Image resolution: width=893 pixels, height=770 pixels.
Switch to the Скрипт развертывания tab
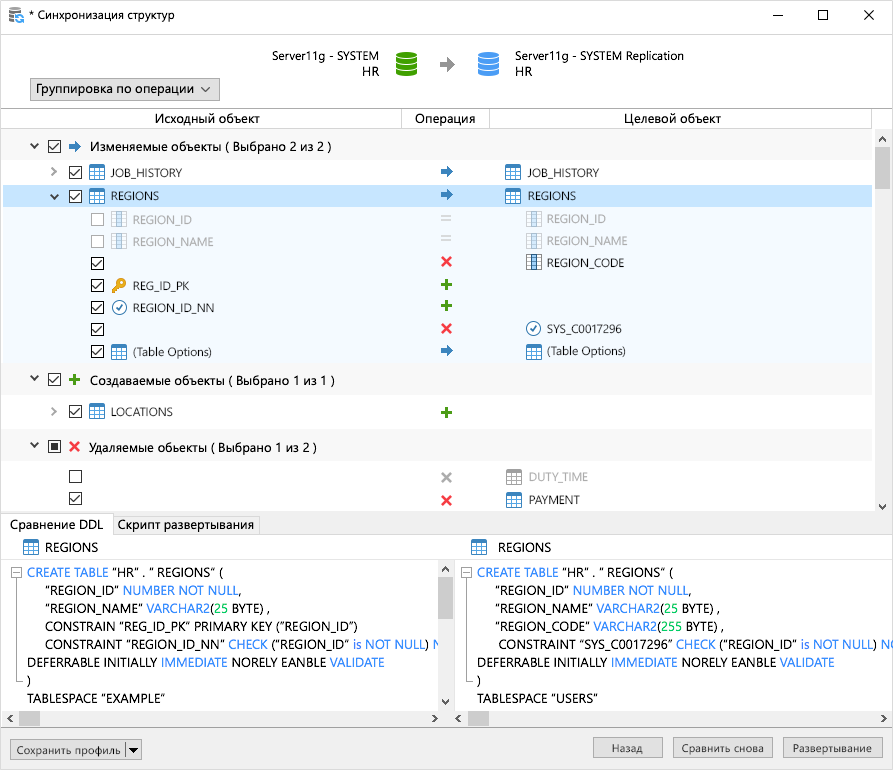[x=187, y=525]
